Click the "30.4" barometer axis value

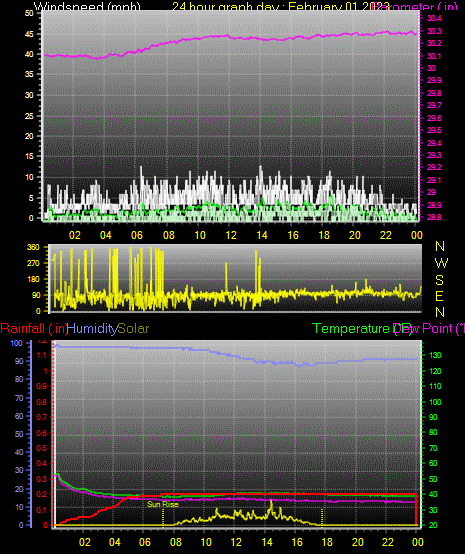click(434, 18)
